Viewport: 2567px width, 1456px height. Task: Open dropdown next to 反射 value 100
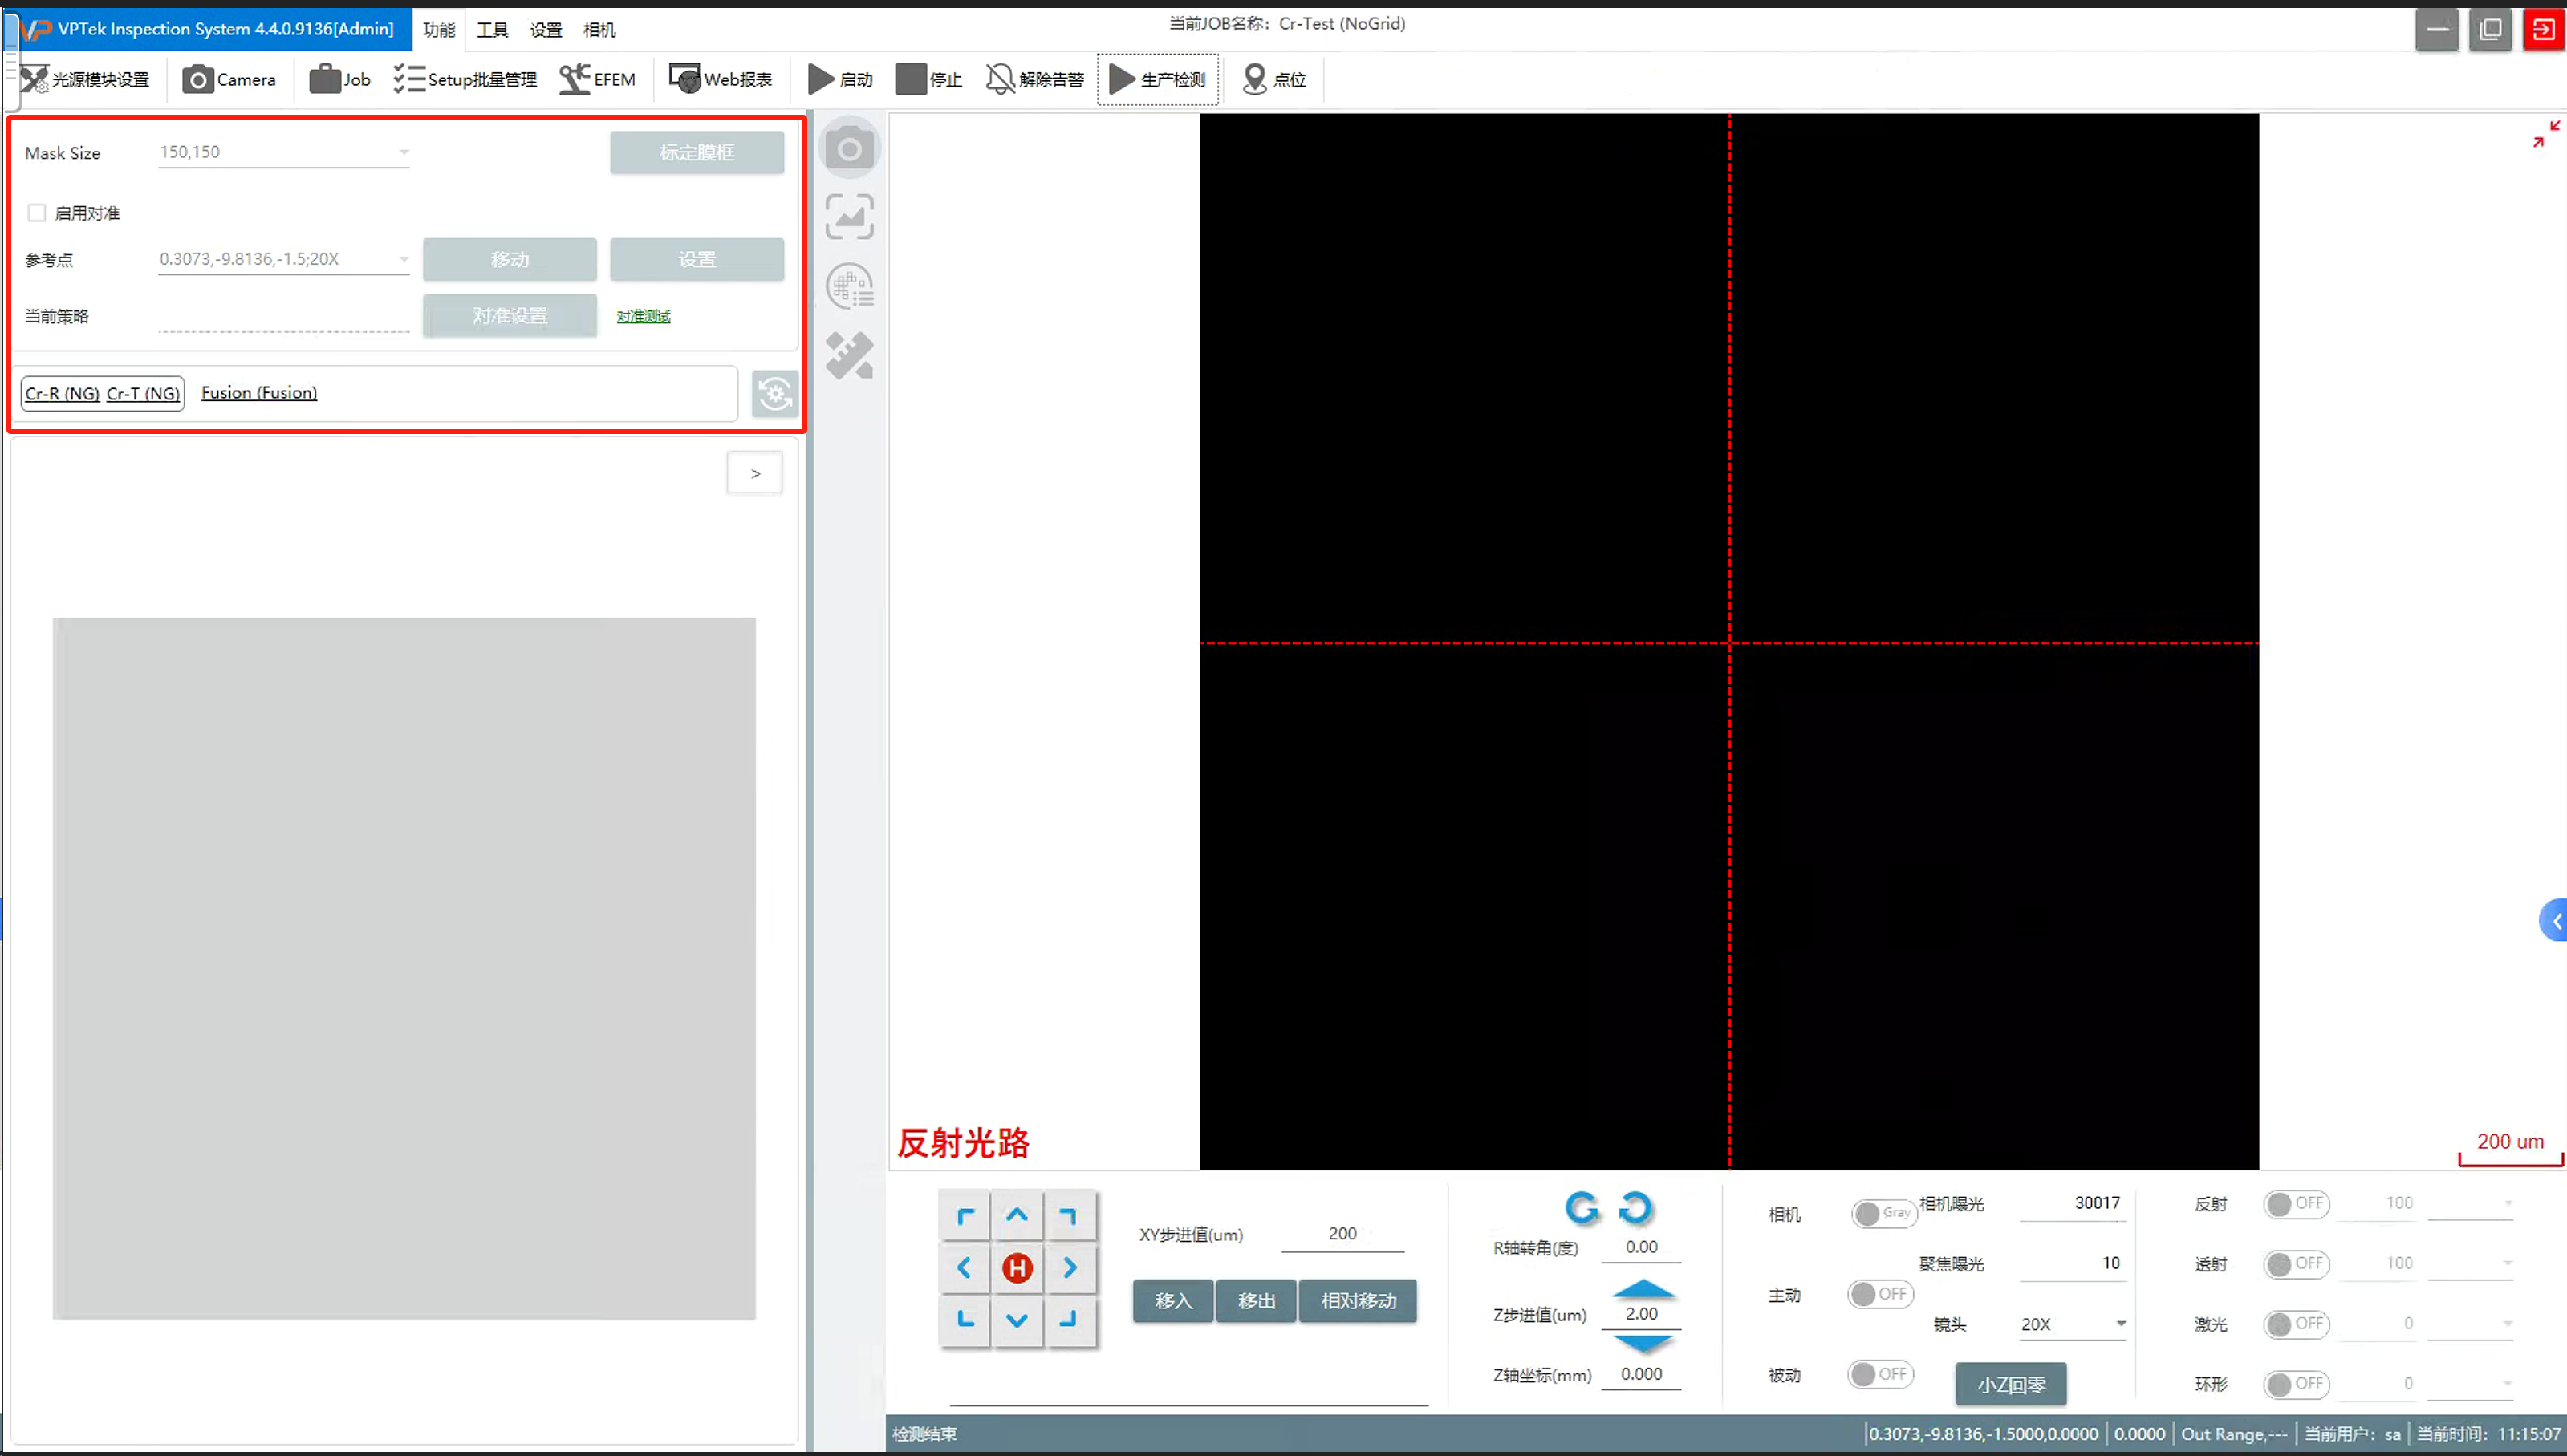tap(2470, 1203)
